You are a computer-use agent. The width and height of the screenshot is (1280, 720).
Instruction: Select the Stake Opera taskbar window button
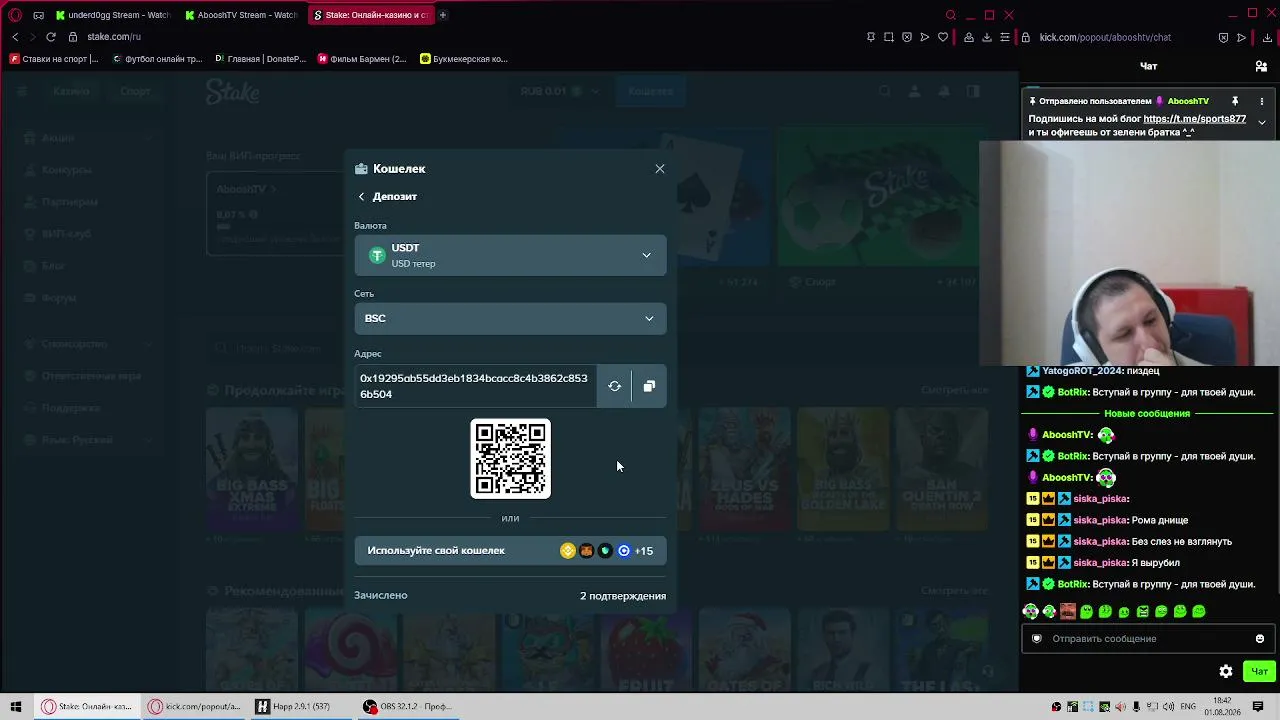point(87,707)
